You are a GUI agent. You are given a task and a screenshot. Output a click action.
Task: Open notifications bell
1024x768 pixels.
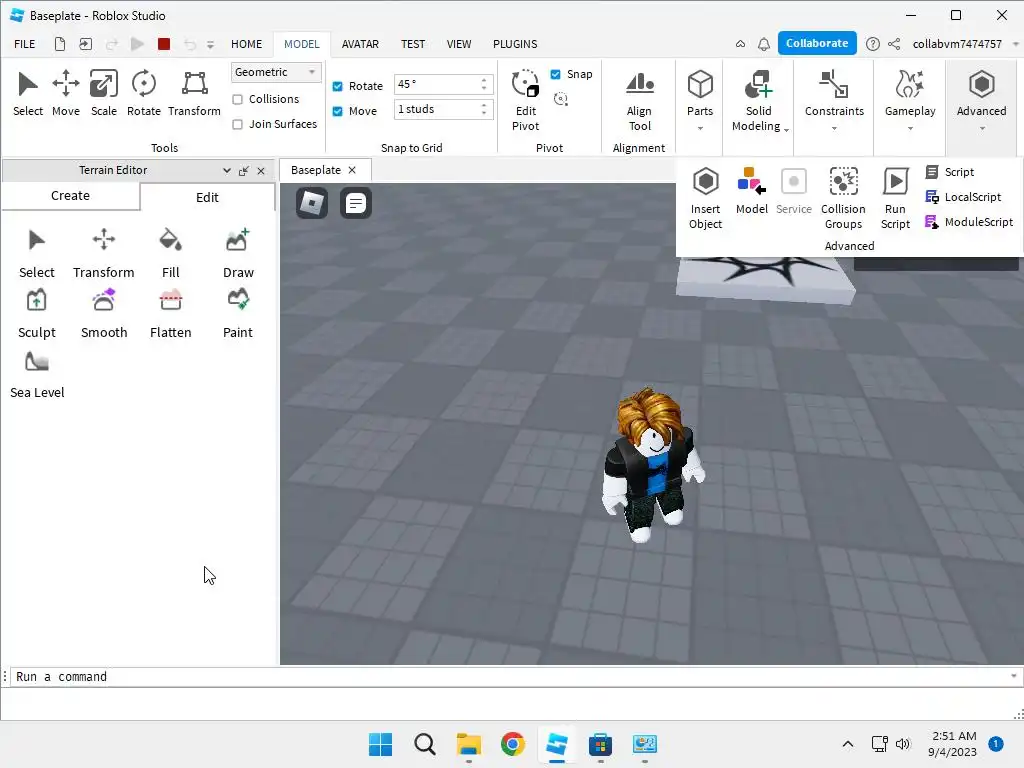(763, 44)
